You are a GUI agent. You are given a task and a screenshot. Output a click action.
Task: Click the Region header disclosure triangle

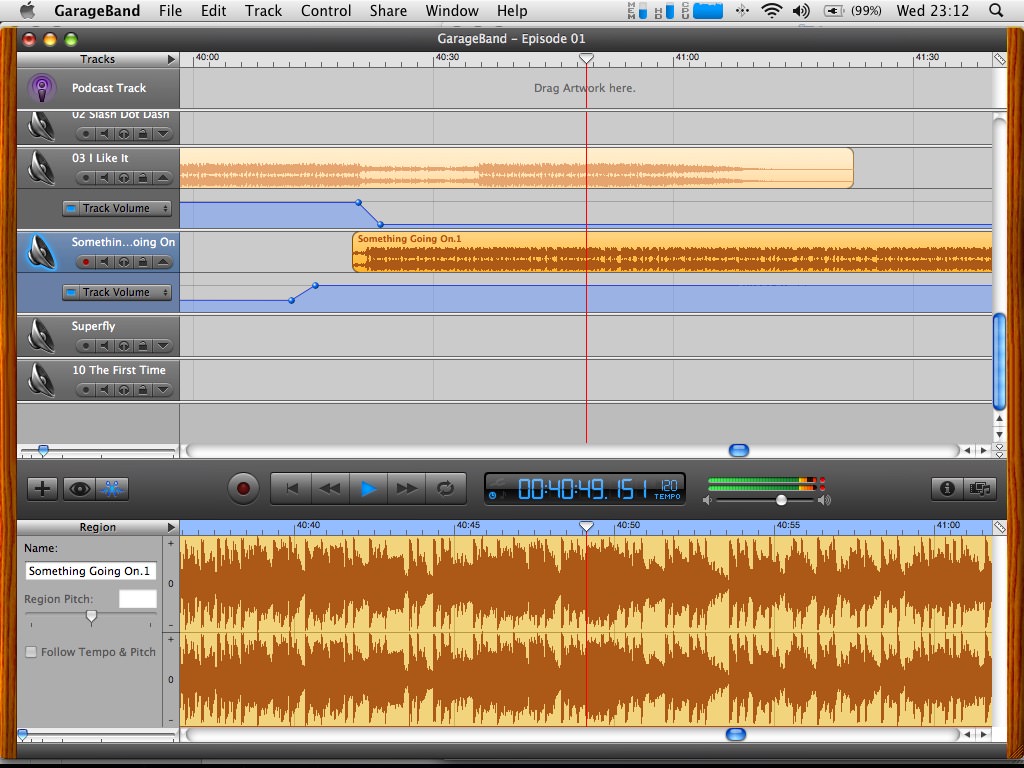[x=171, y=527]
